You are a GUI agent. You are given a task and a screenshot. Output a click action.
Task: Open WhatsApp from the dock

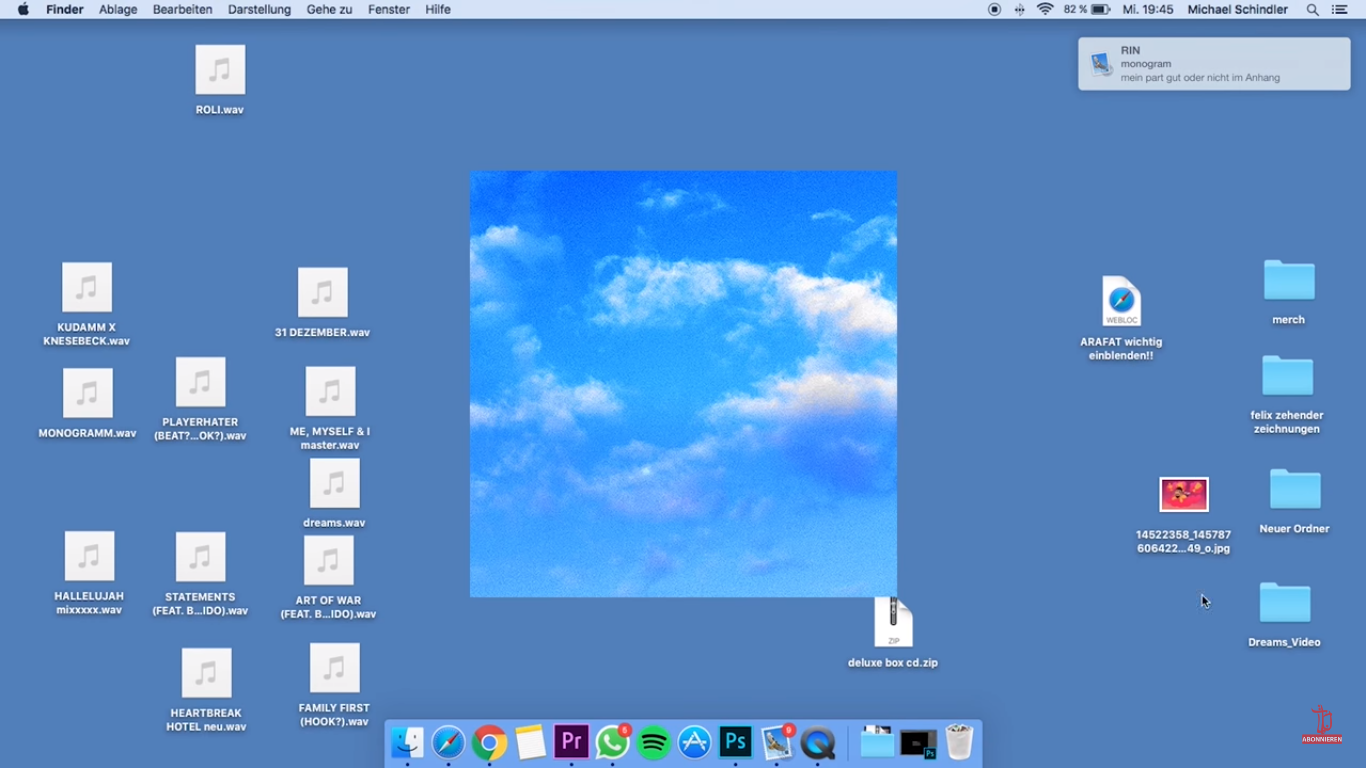(x=612, y=743)
